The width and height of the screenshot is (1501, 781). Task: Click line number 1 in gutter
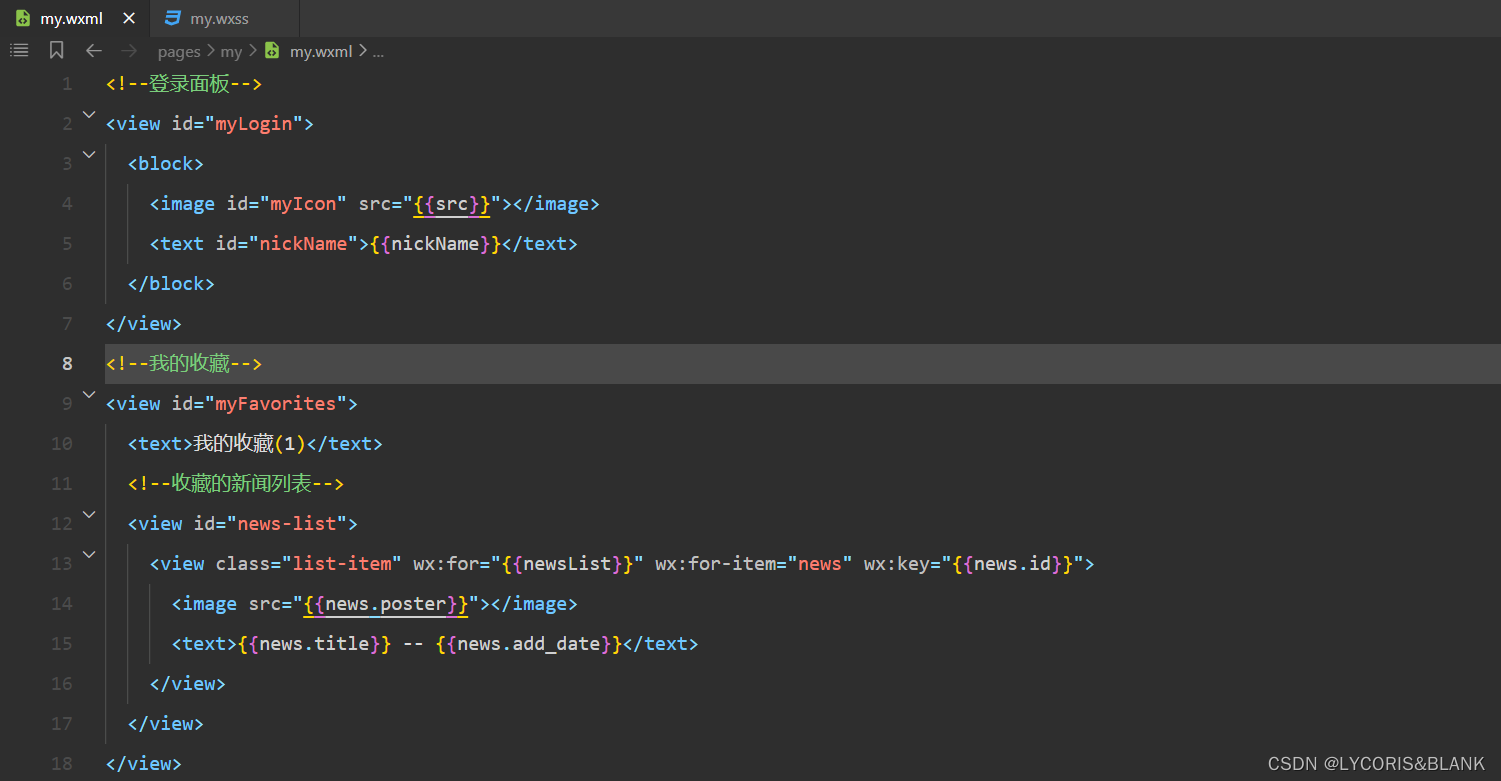[x=67, y=84]
